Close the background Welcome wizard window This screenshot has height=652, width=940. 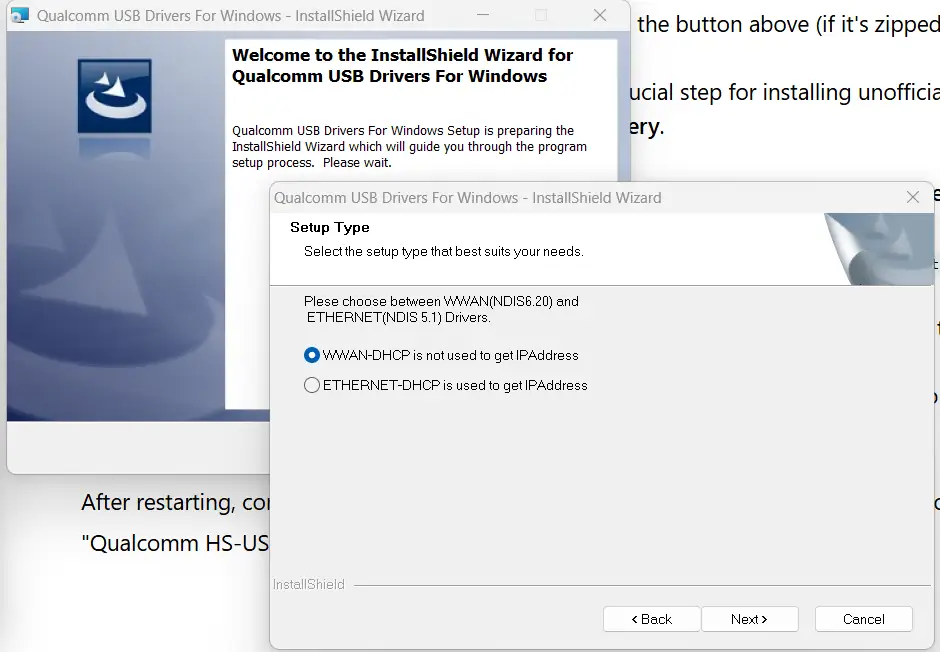coord(599,16)
